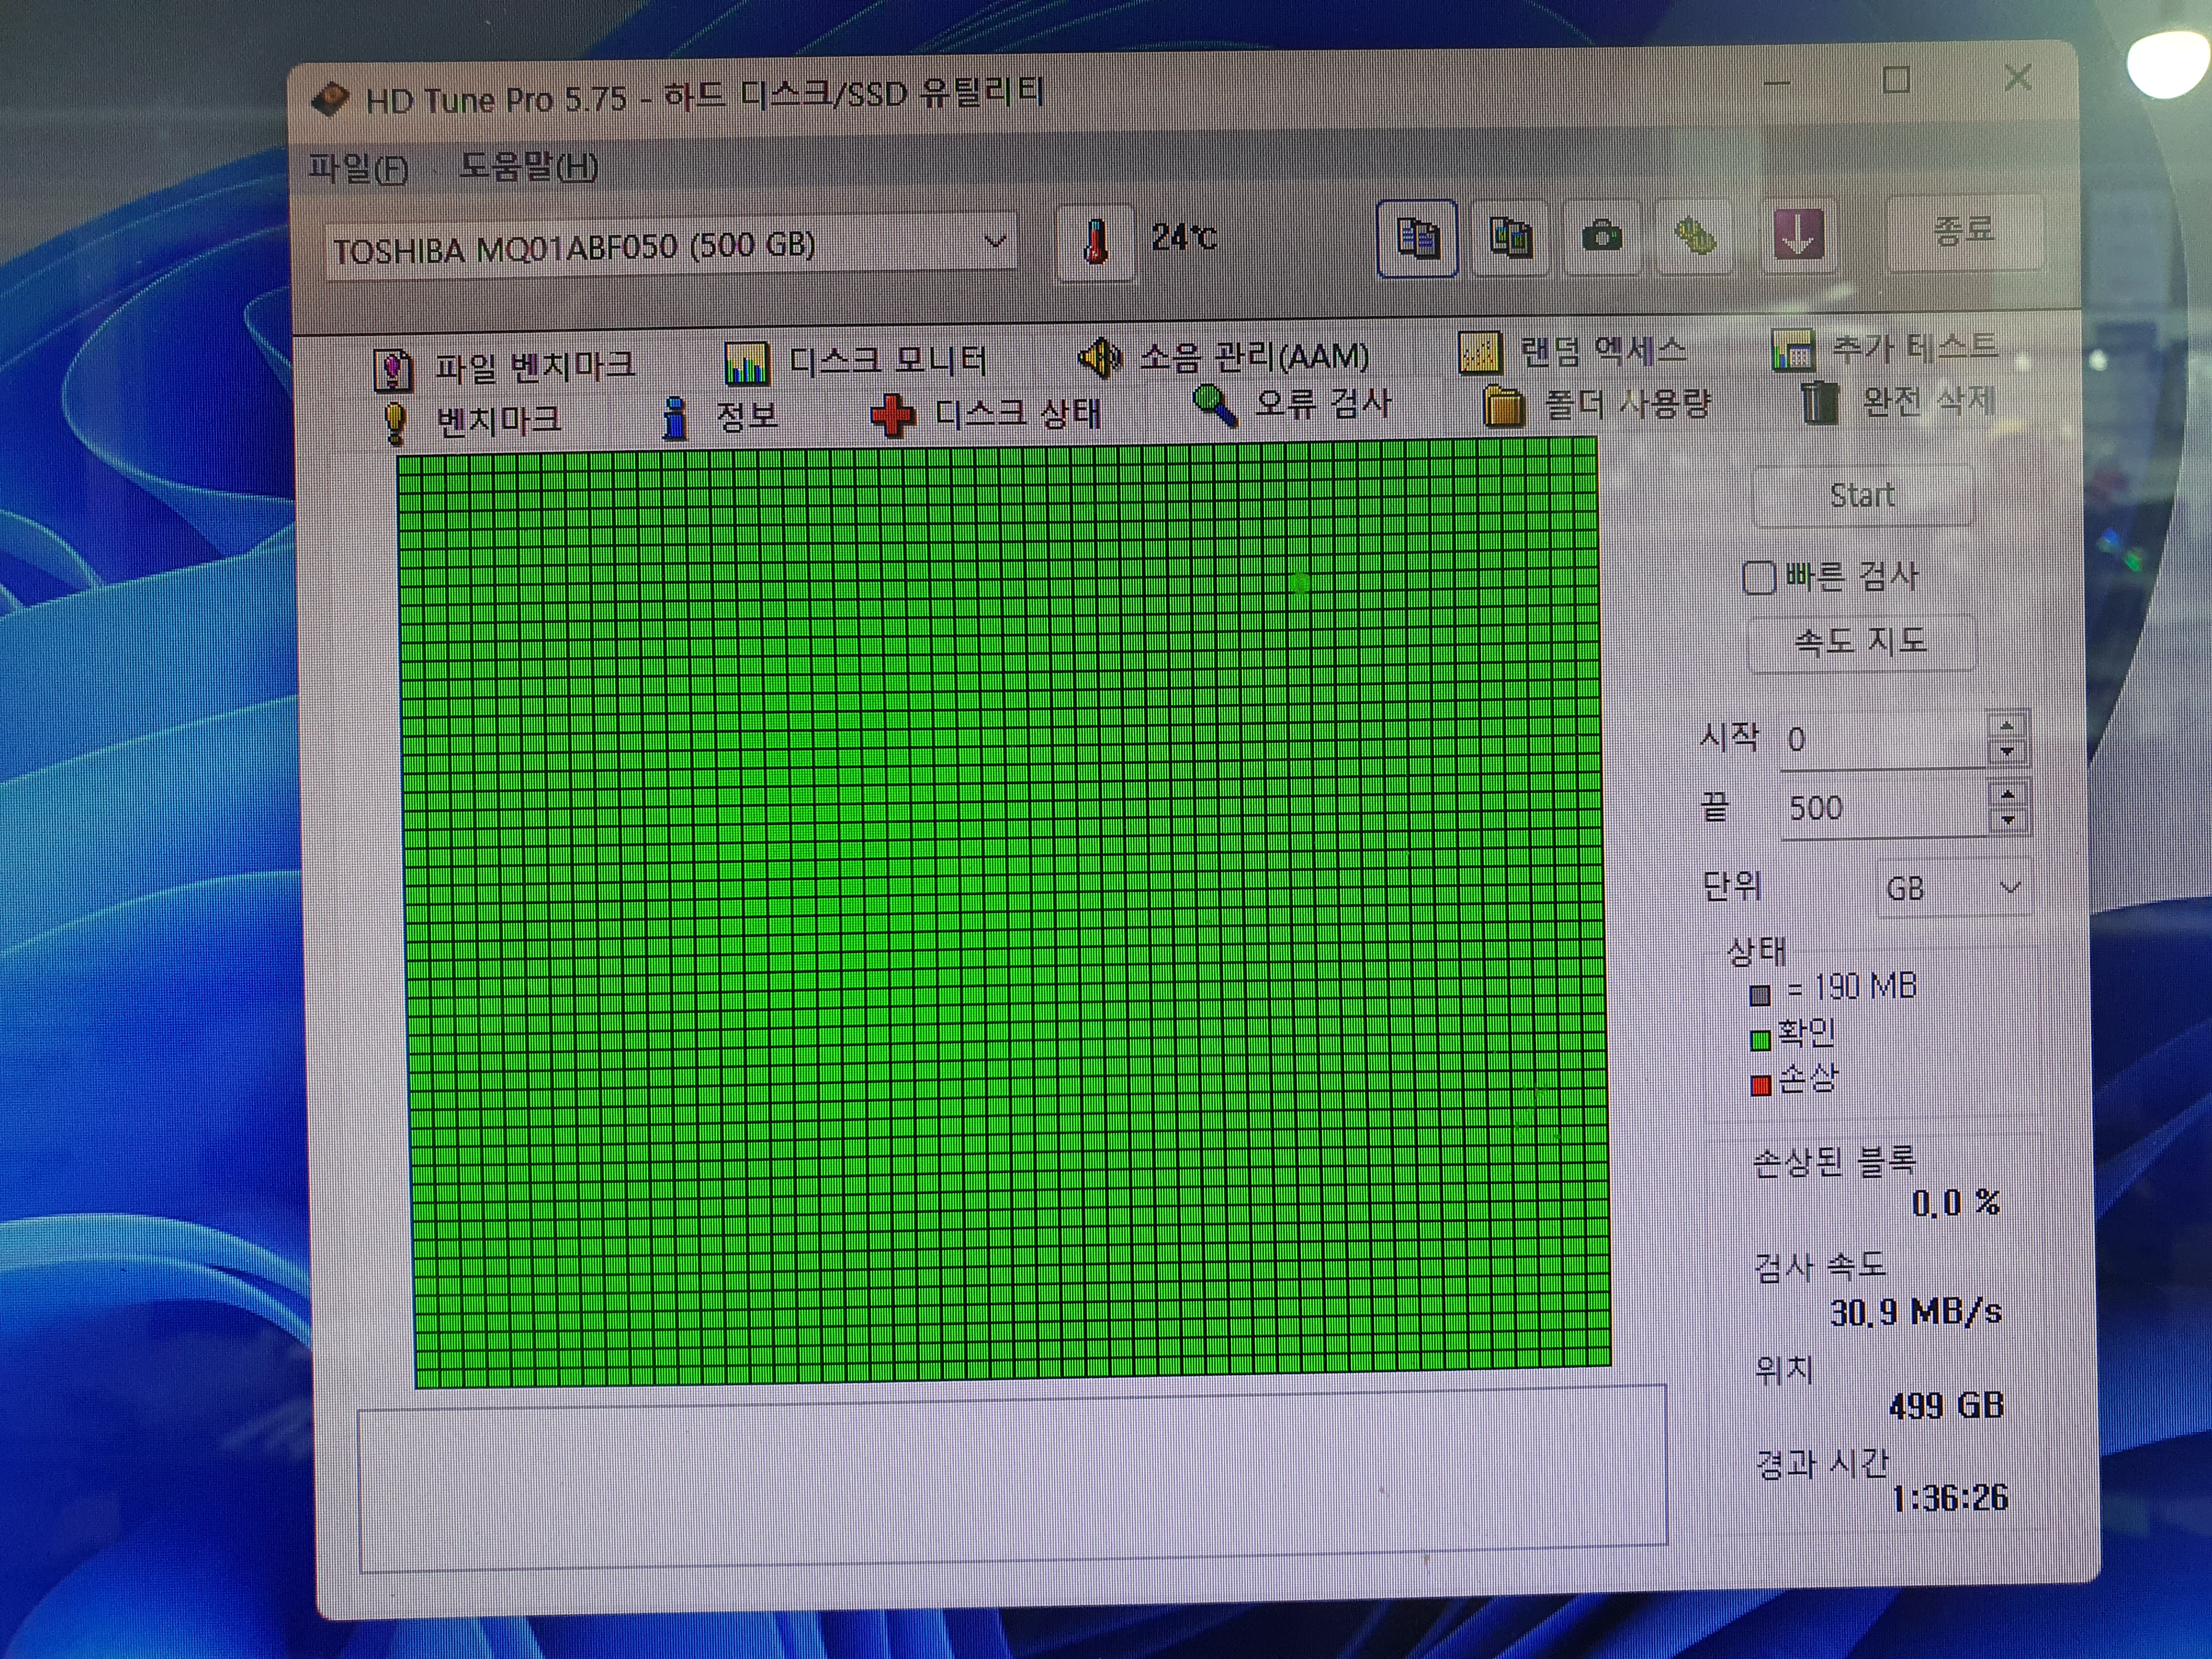This screenshot has height=1659, width=2212.
Task: Select the 오류 검사 tab
Action: (1292, 405)
